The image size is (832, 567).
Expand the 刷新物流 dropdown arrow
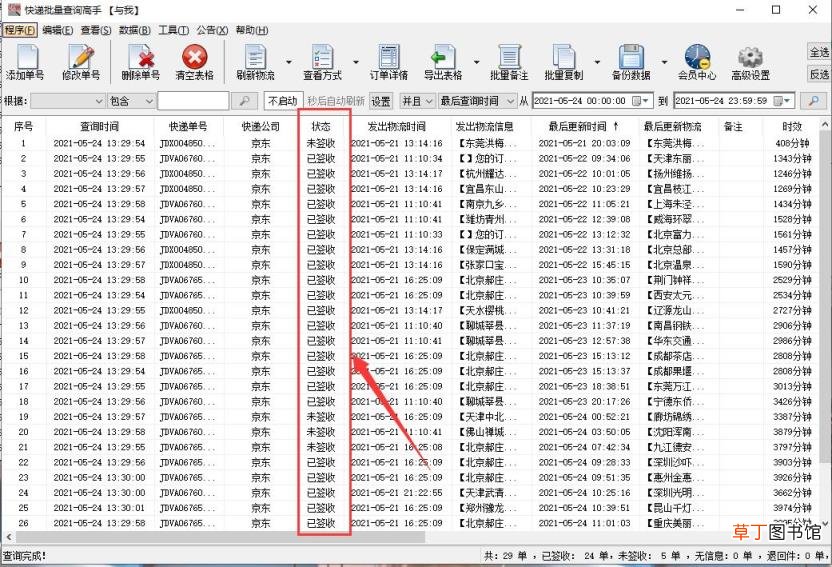[289, 63]
